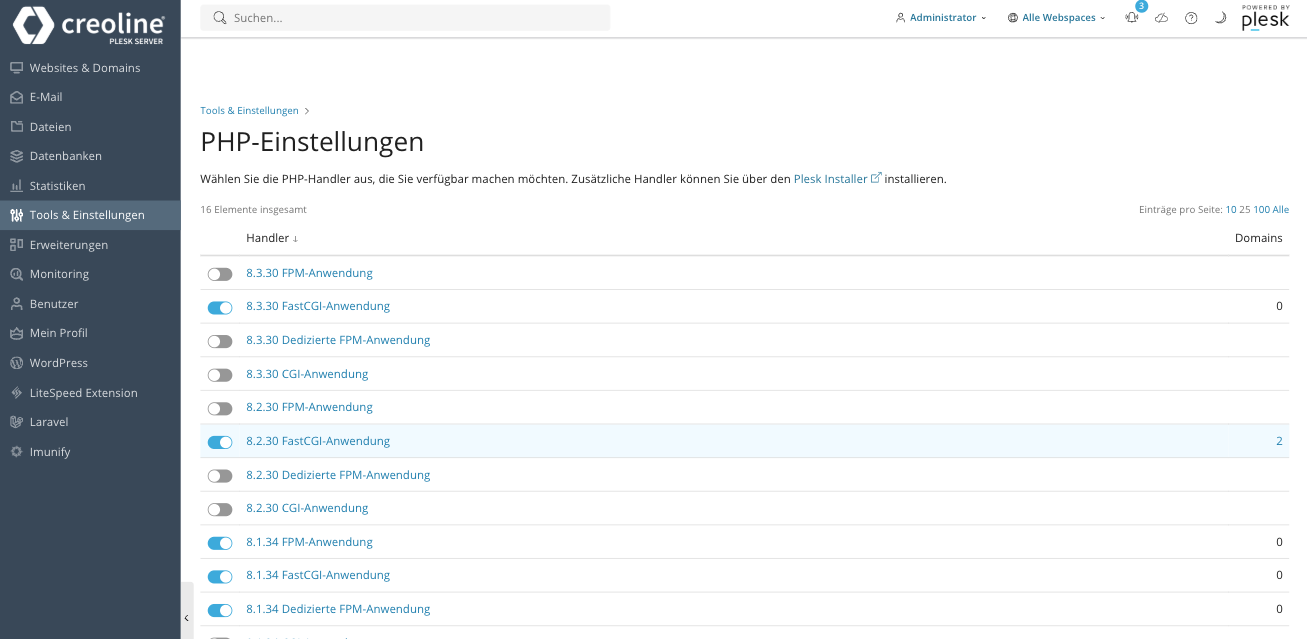
Task: Open the notifications bell with the badge
Action: (1131, 17)
